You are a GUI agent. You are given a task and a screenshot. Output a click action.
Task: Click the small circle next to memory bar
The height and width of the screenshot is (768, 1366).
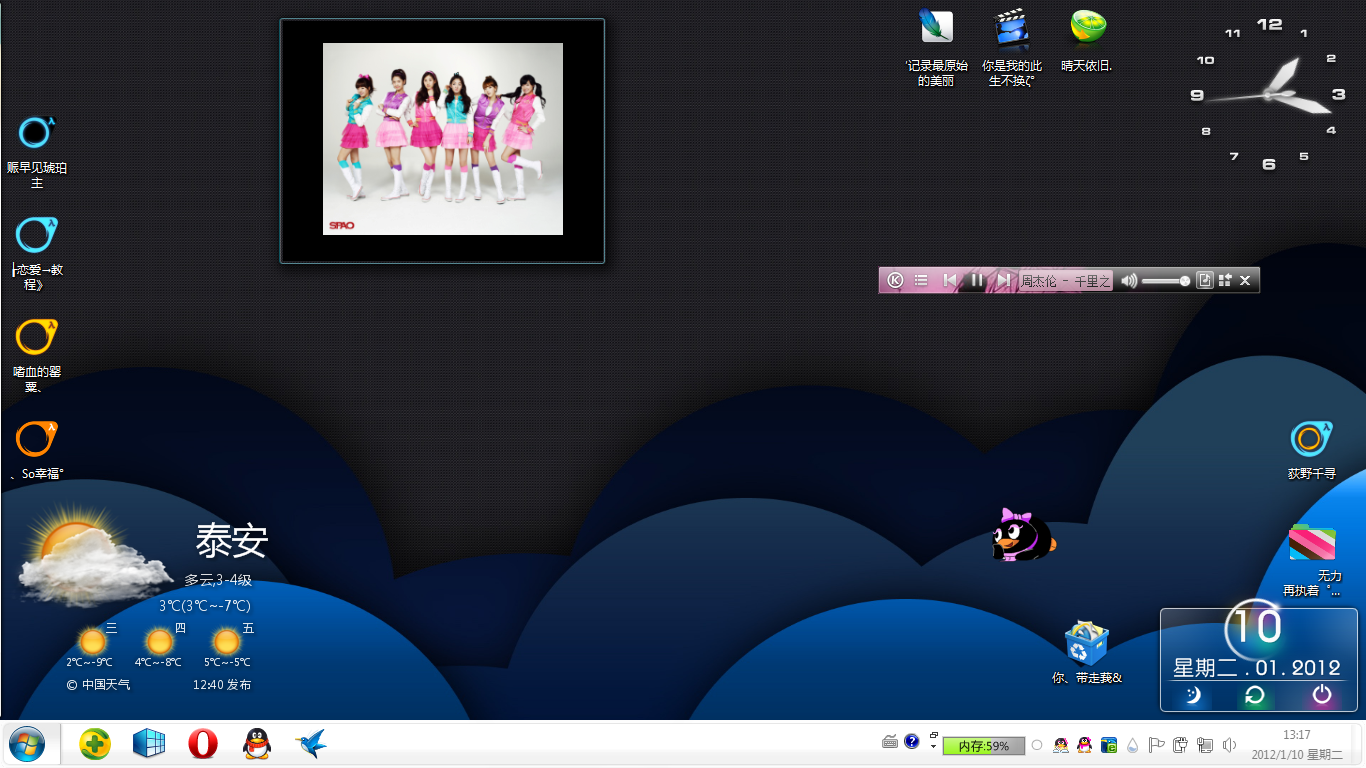pyautogui.click(x=1037, y=745)
